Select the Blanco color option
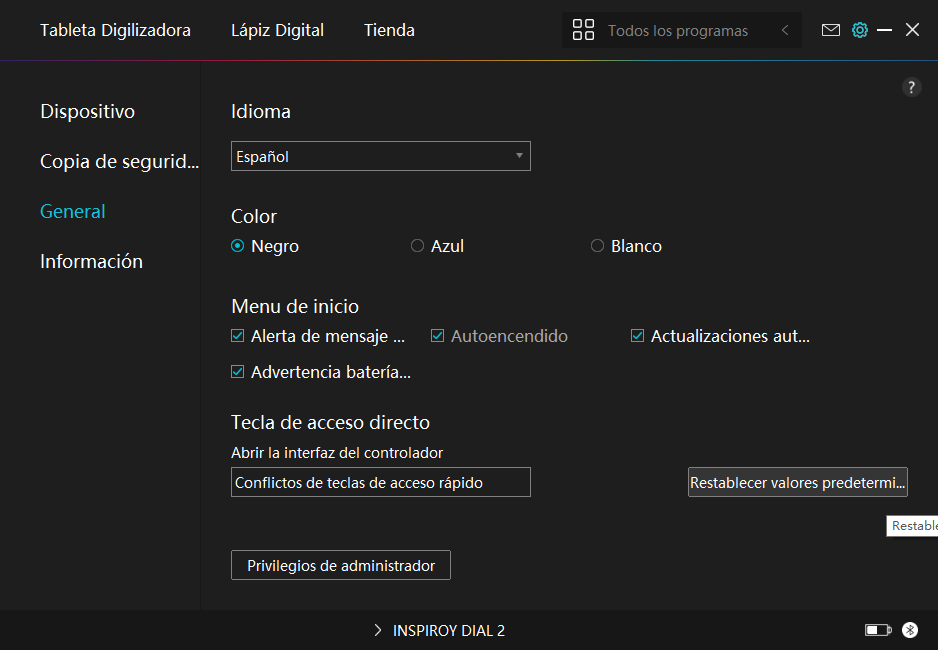Screen dimensions: 938x650 598,246
